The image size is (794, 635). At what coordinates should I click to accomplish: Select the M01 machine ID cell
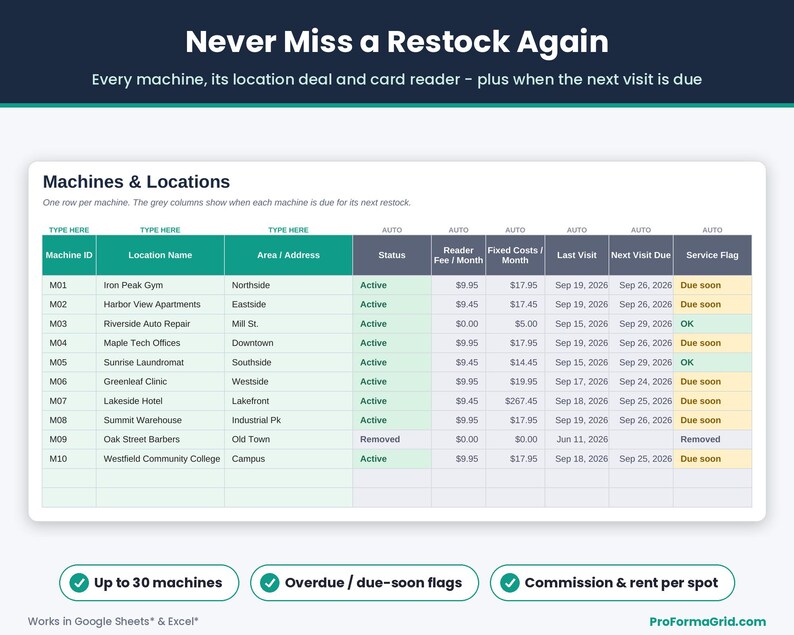tap(69, 285)
